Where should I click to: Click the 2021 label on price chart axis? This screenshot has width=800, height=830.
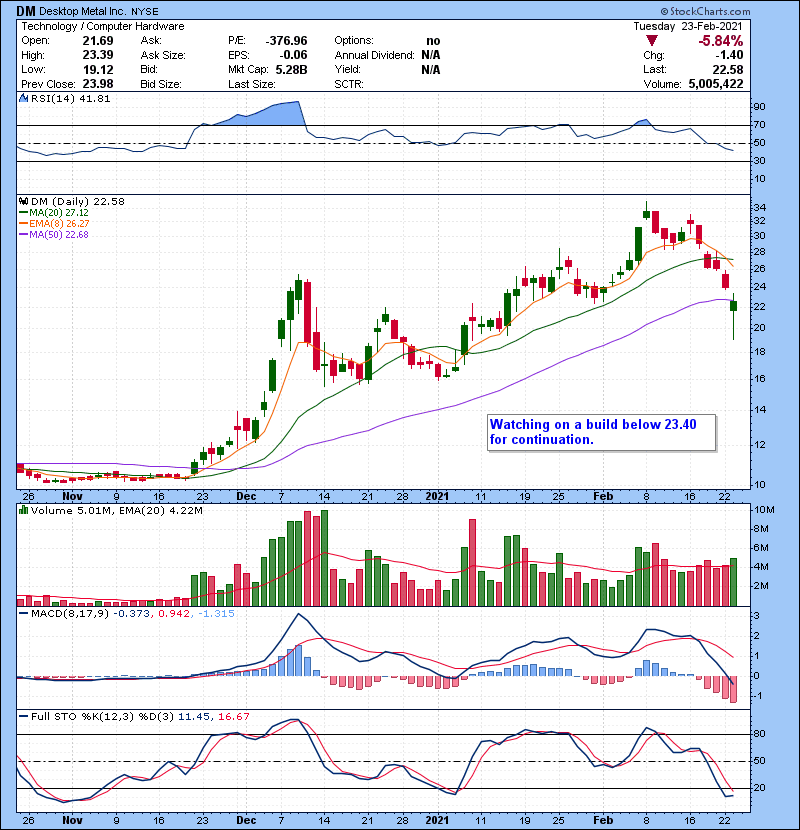(x=437, y=496)
